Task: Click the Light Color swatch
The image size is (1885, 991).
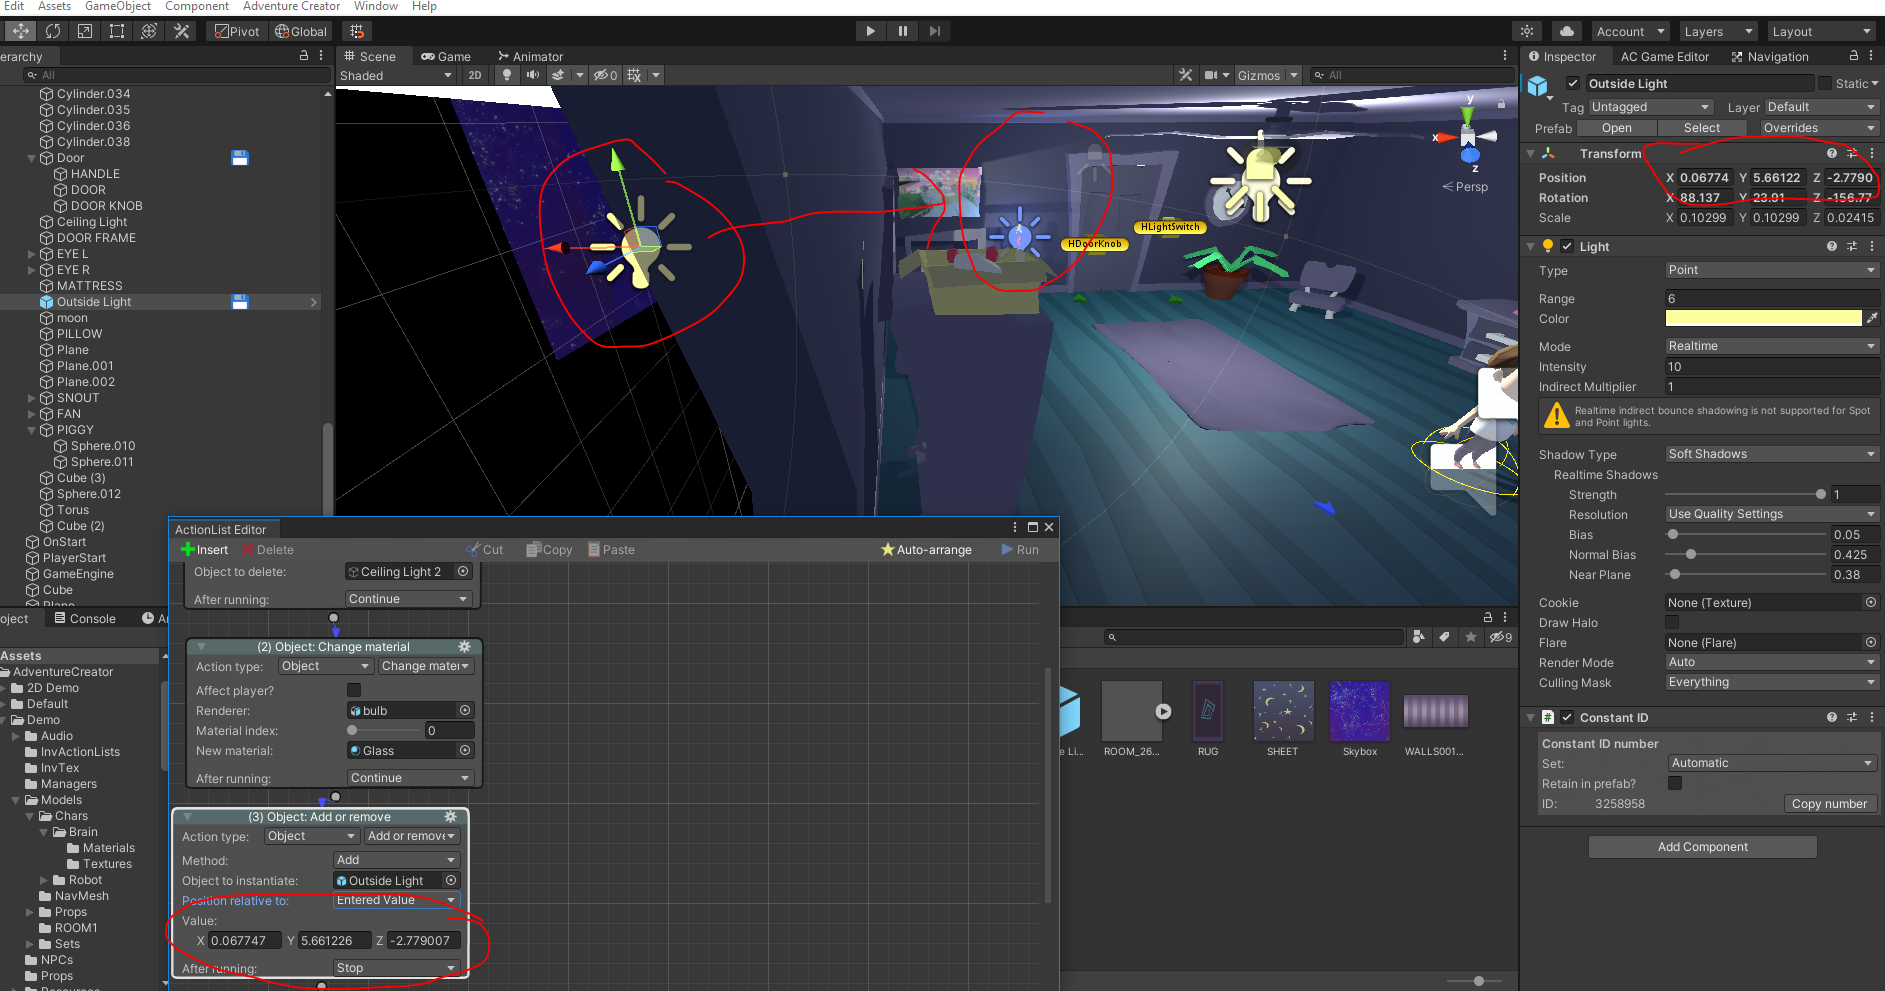Action: [x=1763, y=318]
